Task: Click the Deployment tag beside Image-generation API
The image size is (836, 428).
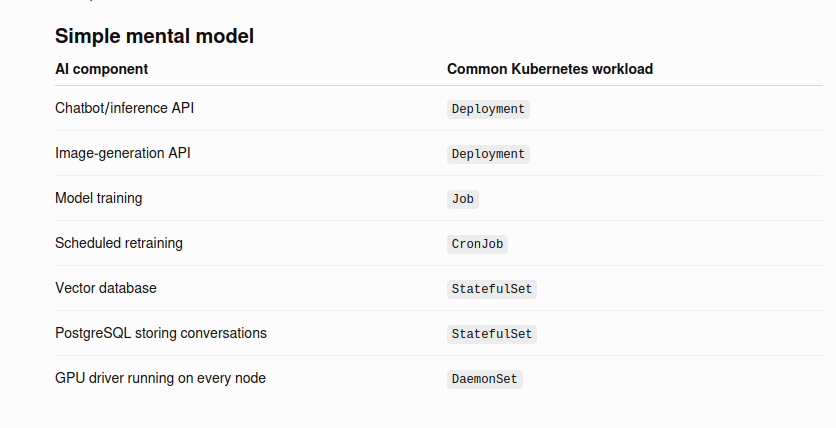Action: [488, 154]
